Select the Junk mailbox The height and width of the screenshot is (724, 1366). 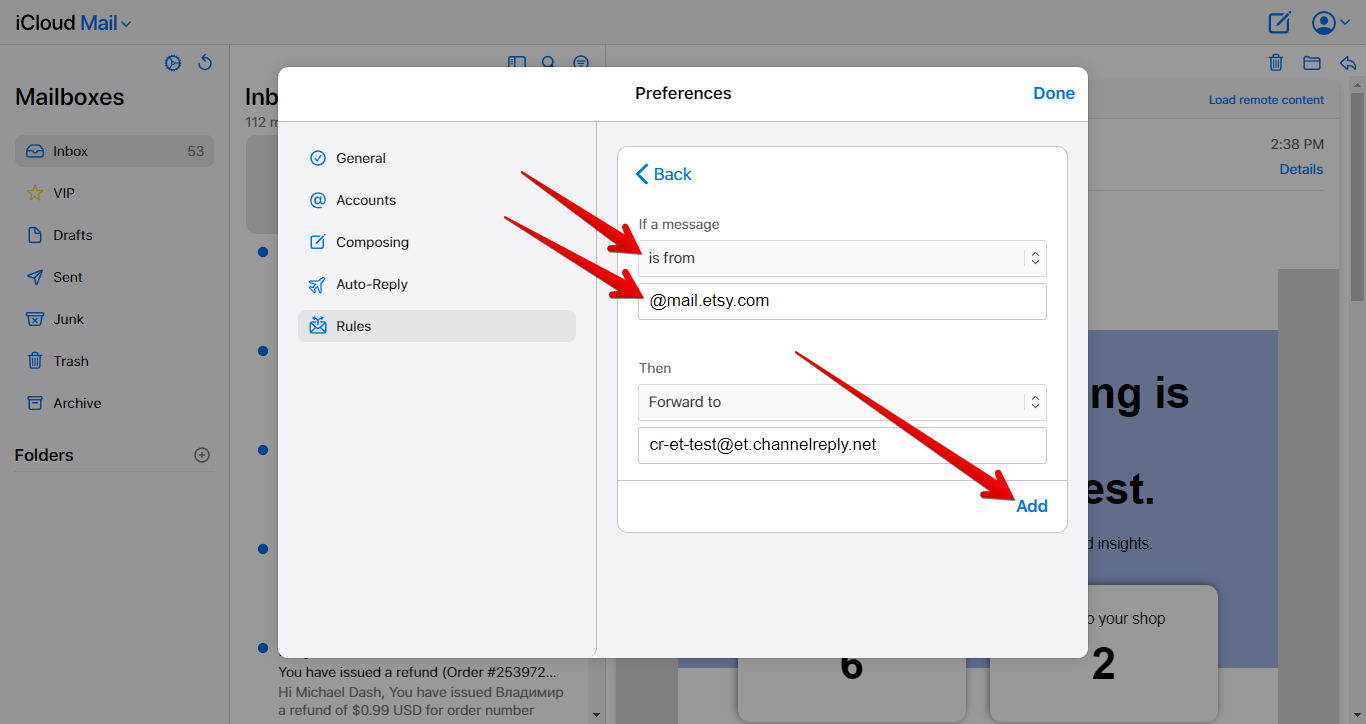click(x=114, y=319)
